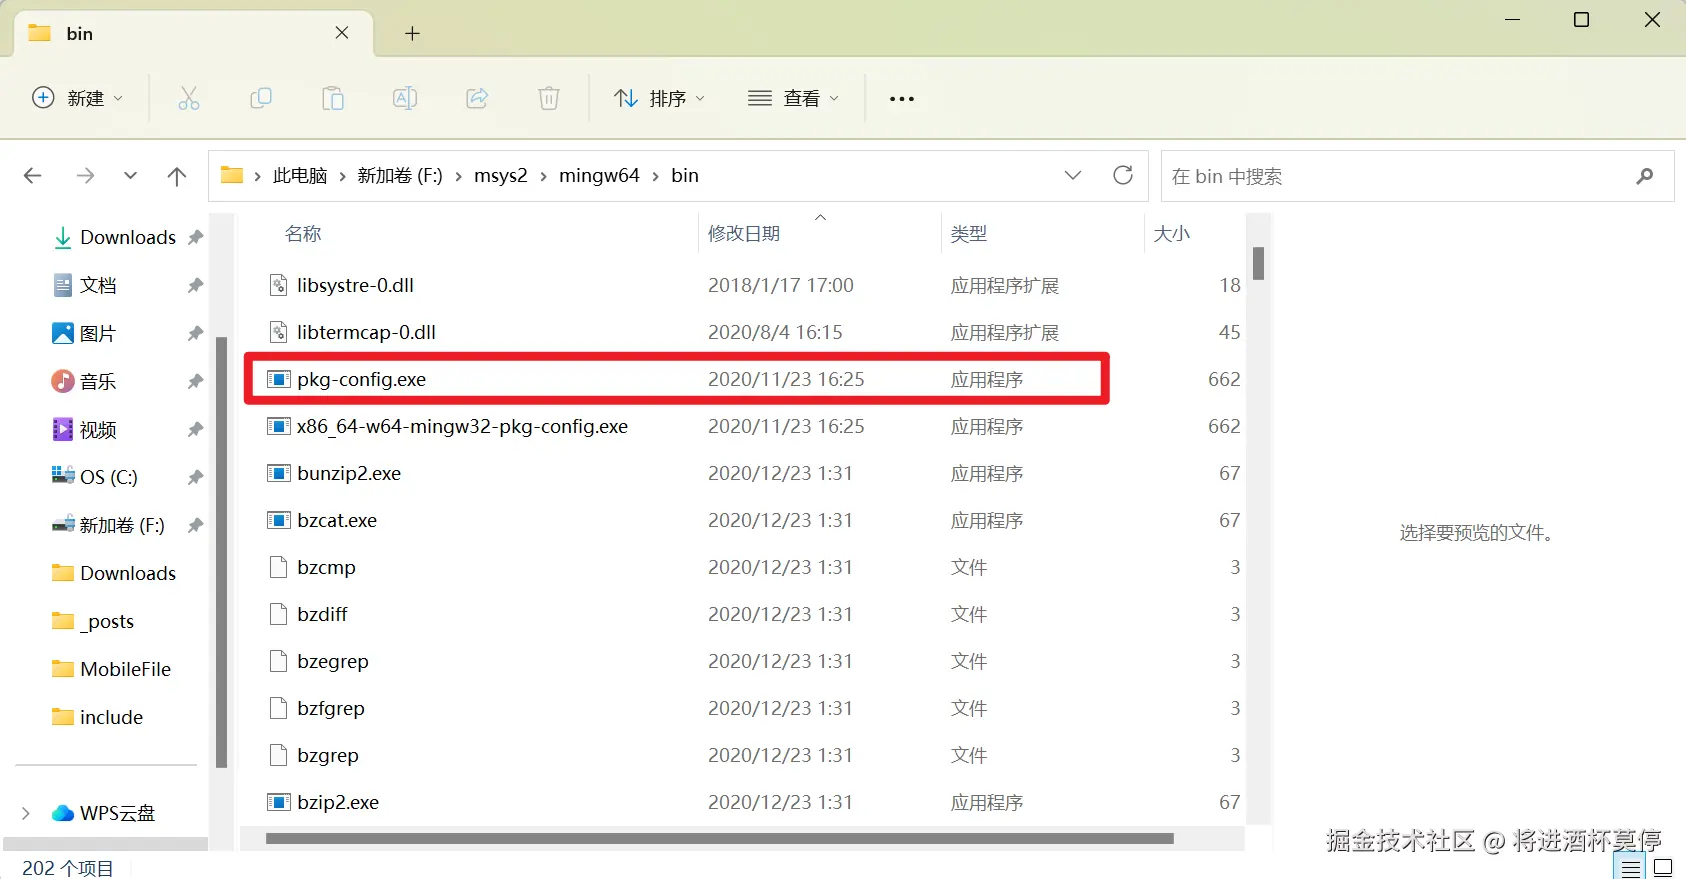Click the Share icon in toolbar

(477, 98)
